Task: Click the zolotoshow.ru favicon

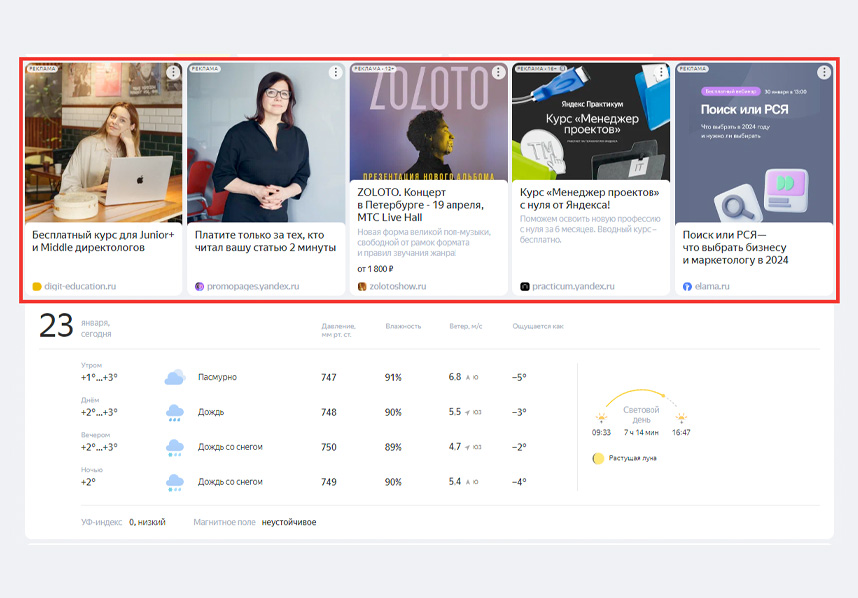Action: point(362,286)
